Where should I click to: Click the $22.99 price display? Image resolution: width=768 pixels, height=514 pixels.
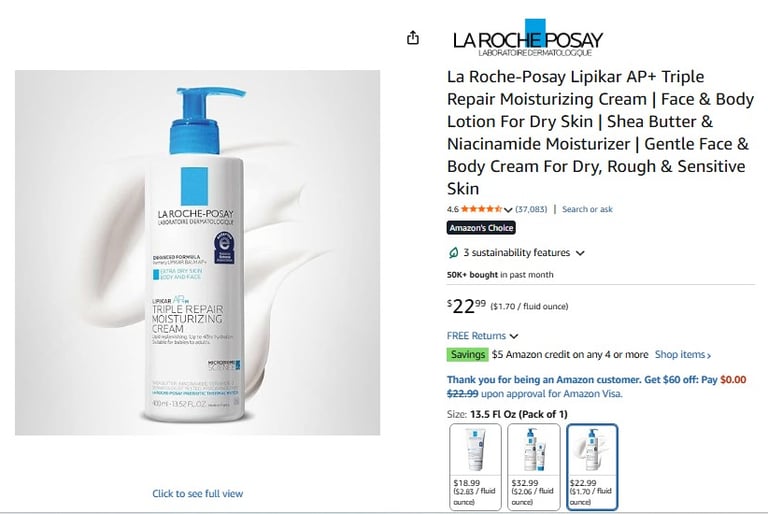click(466, 306)
